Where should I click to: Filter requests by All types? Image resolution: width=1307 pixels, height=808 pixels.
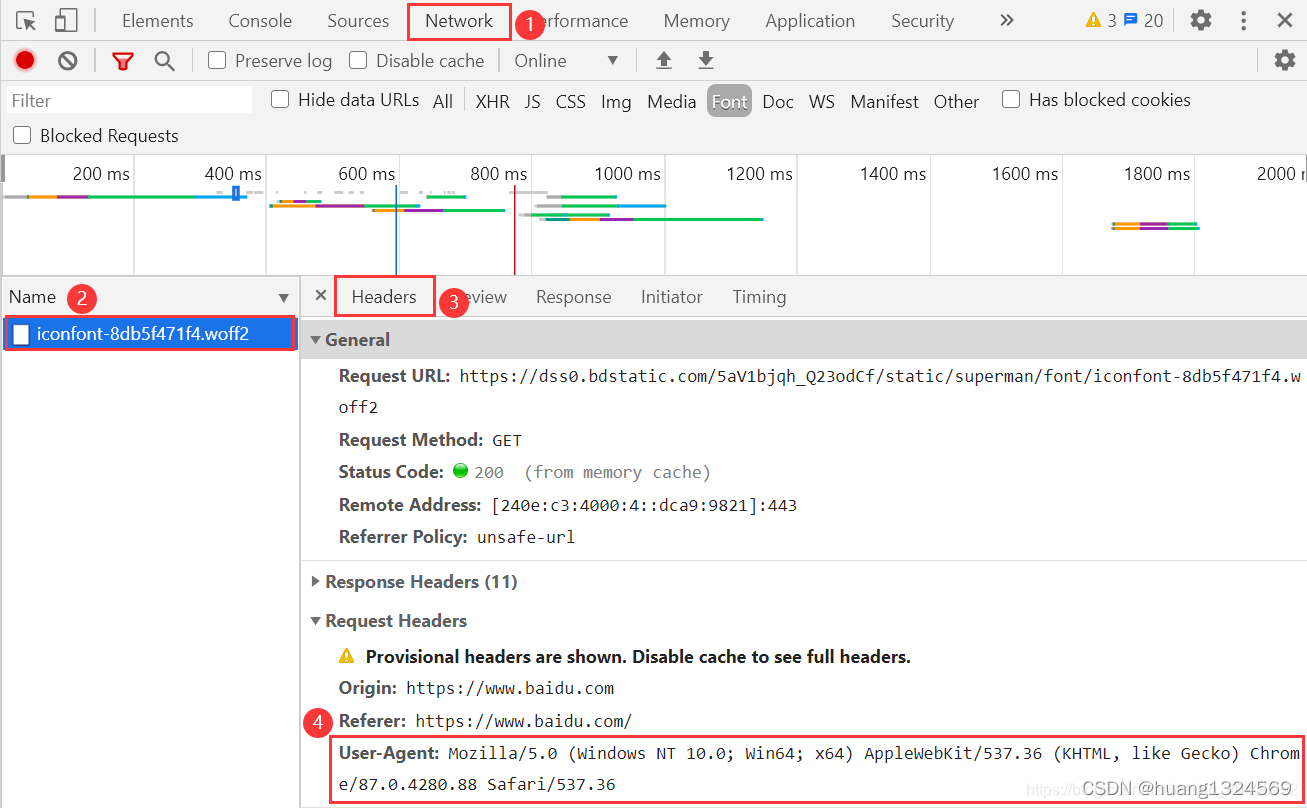click(443, 101)
